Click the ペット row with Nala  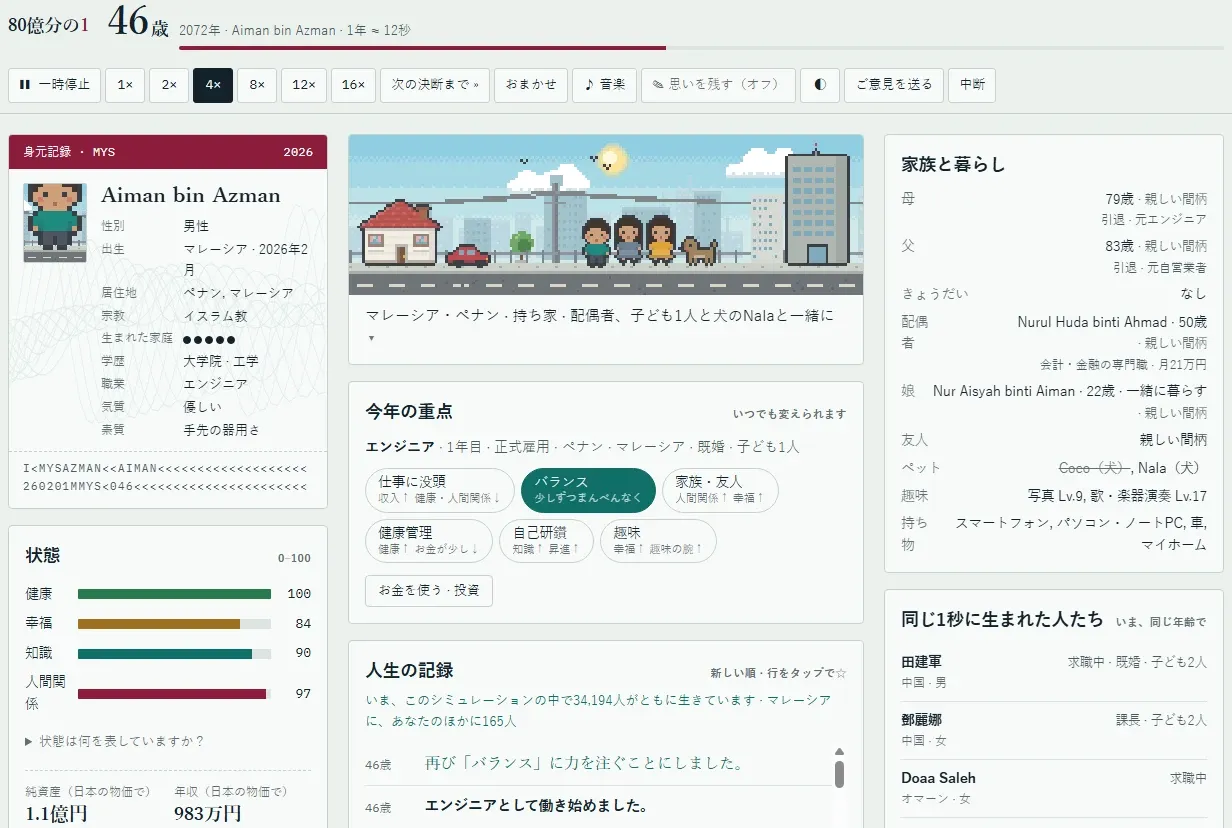coord(1054,468)
